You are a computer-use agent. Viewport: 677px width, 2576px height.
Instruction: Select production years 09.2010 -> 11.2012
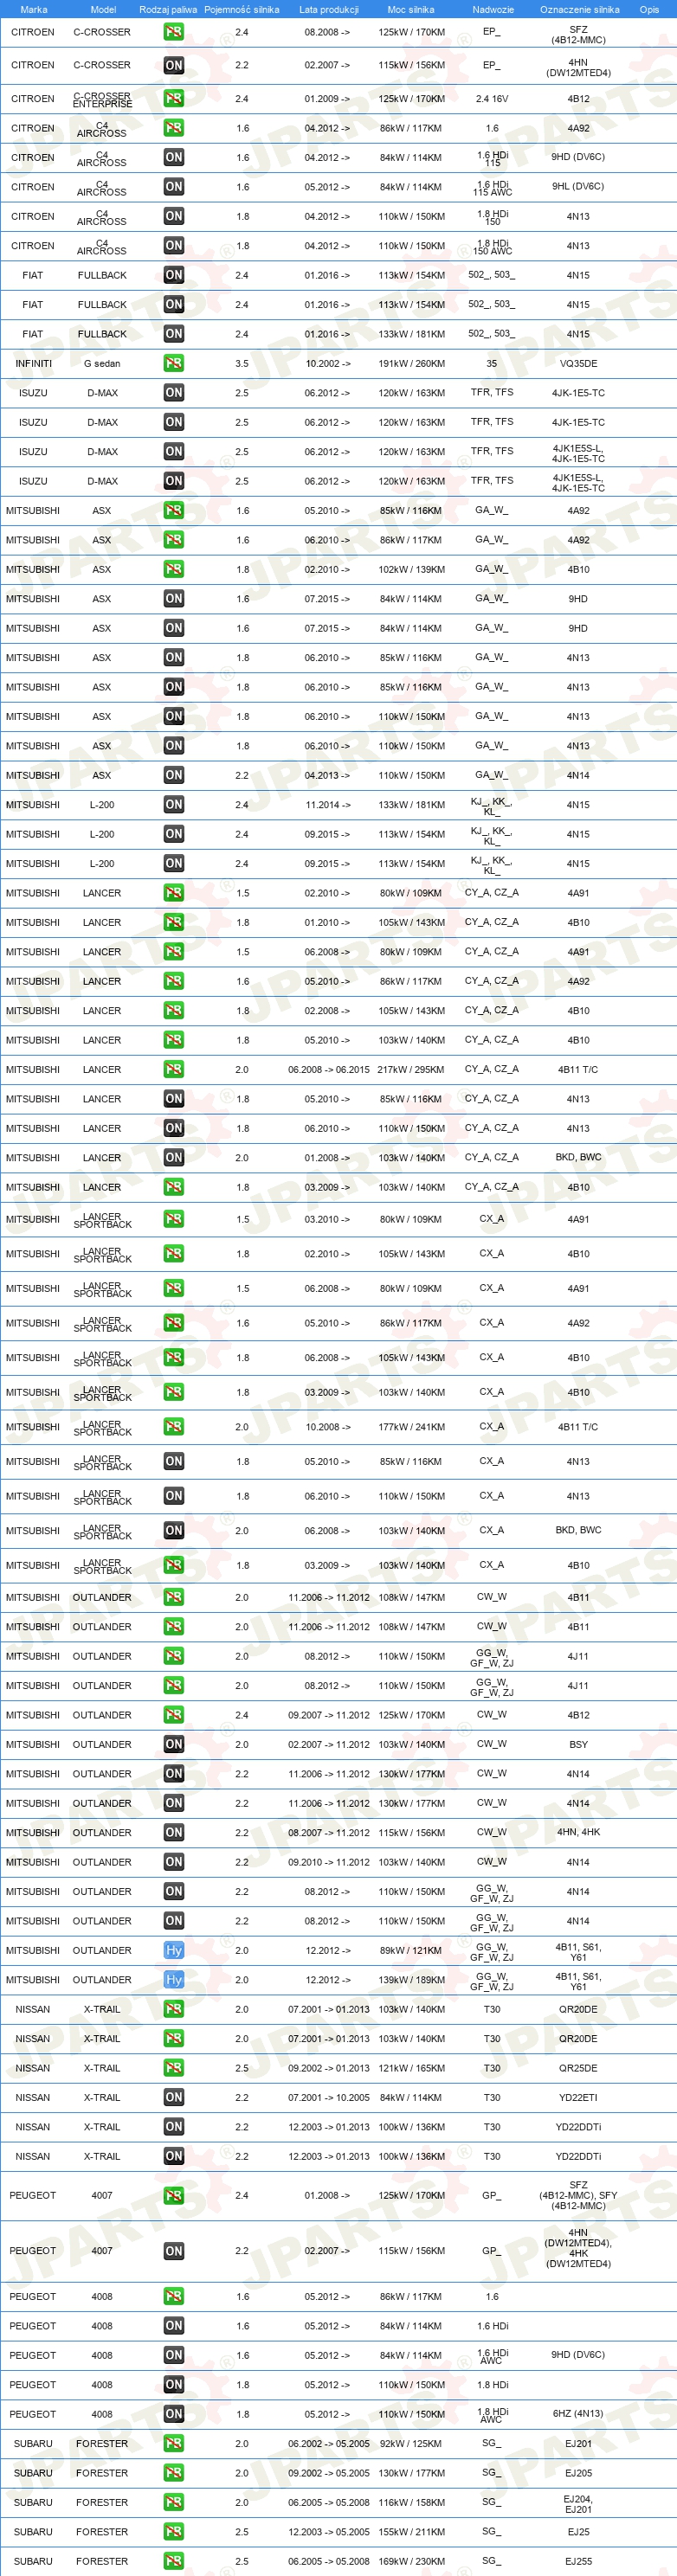pos(328,1862)
